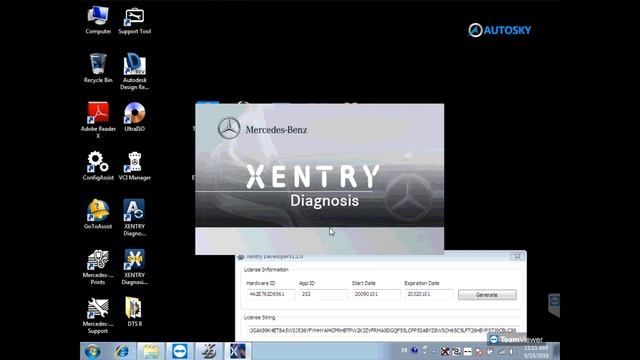This screenshot has height=360, width=640.
Task: Select the XENTRY Diagnosi... SIM icon
Action: (x=134, y=267)
